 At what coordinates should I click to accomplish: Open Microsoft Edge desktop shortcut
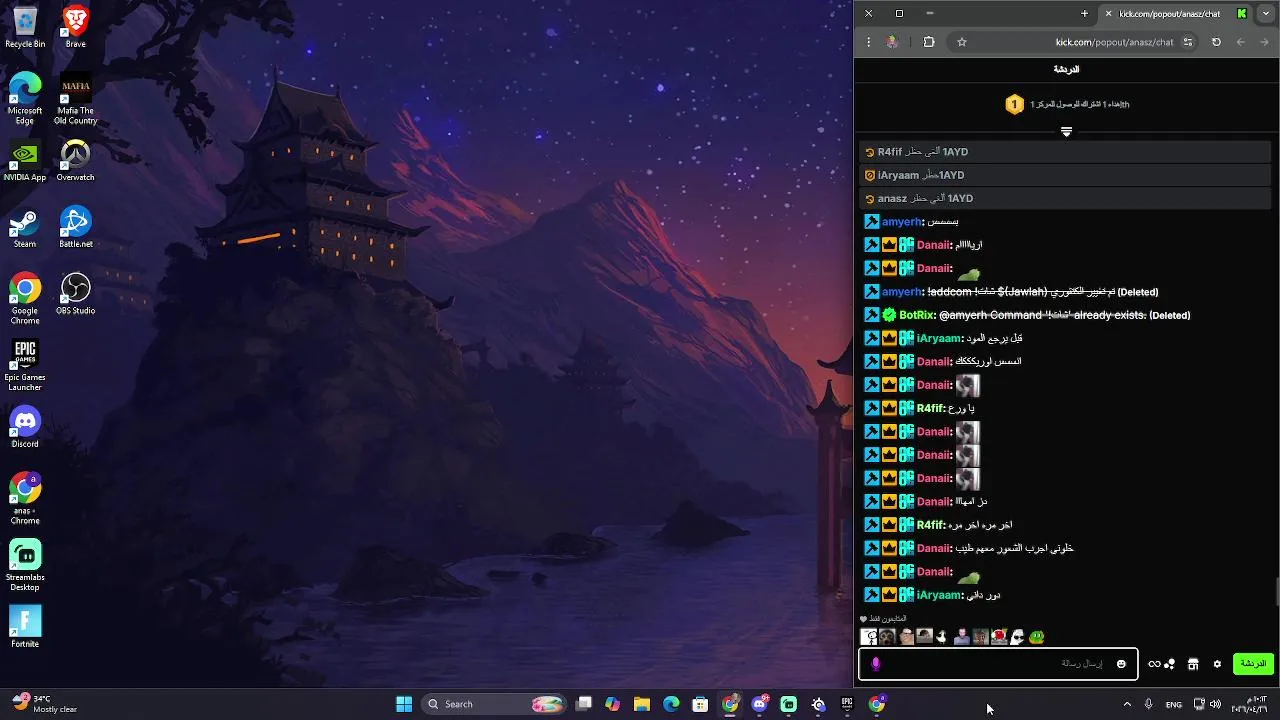(25, 99)
